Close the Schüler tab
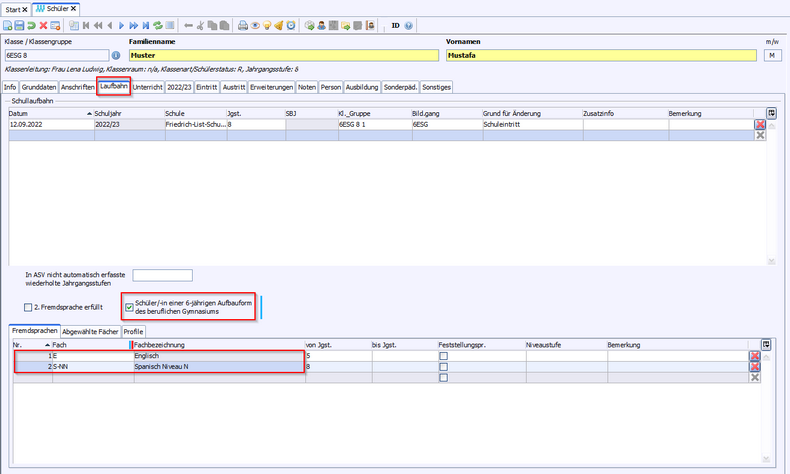The width and height of the screenshot is (790, 474). tap(74, 8)
